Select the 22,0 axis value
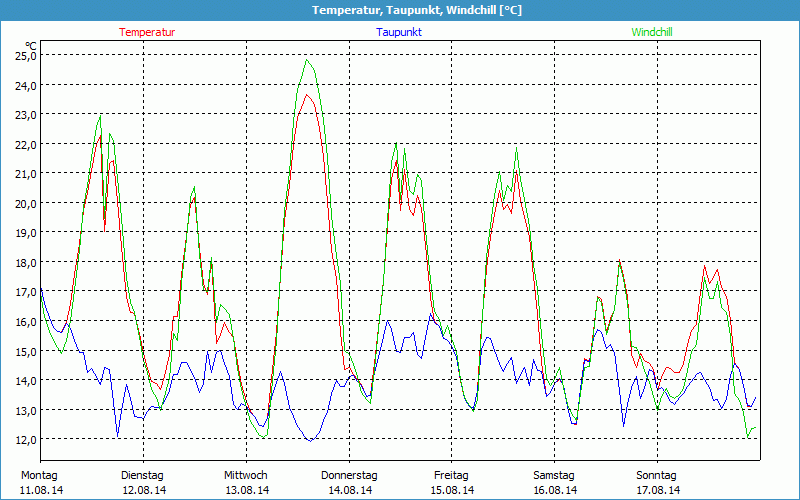The image size is (800, 500). click(26, 144)
